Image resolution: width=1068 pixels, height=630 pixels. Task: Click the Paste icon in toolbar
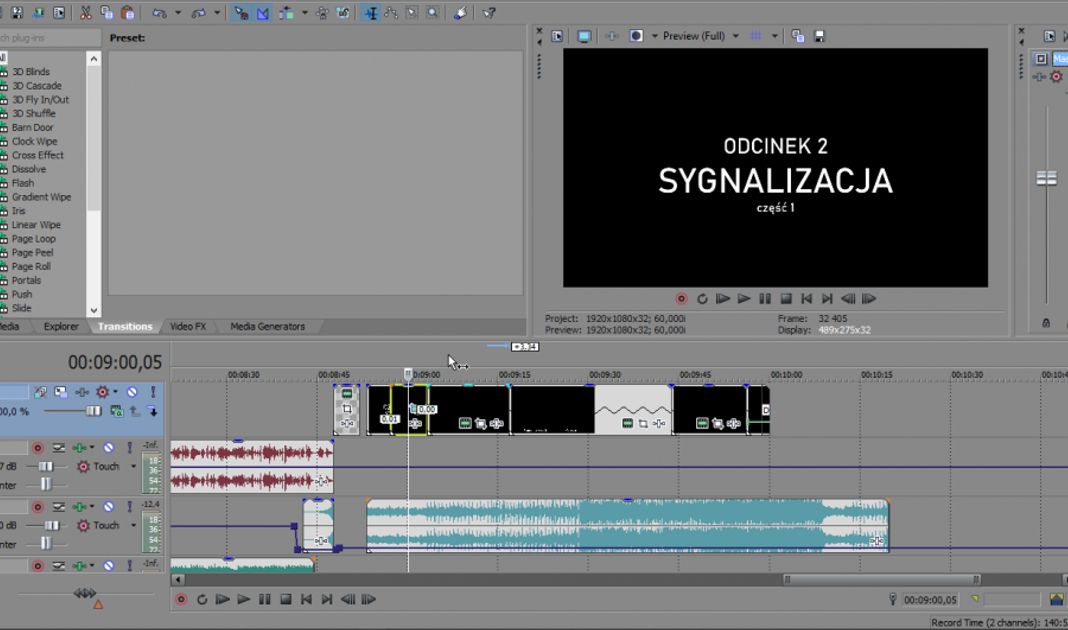(x=128, y=13)
